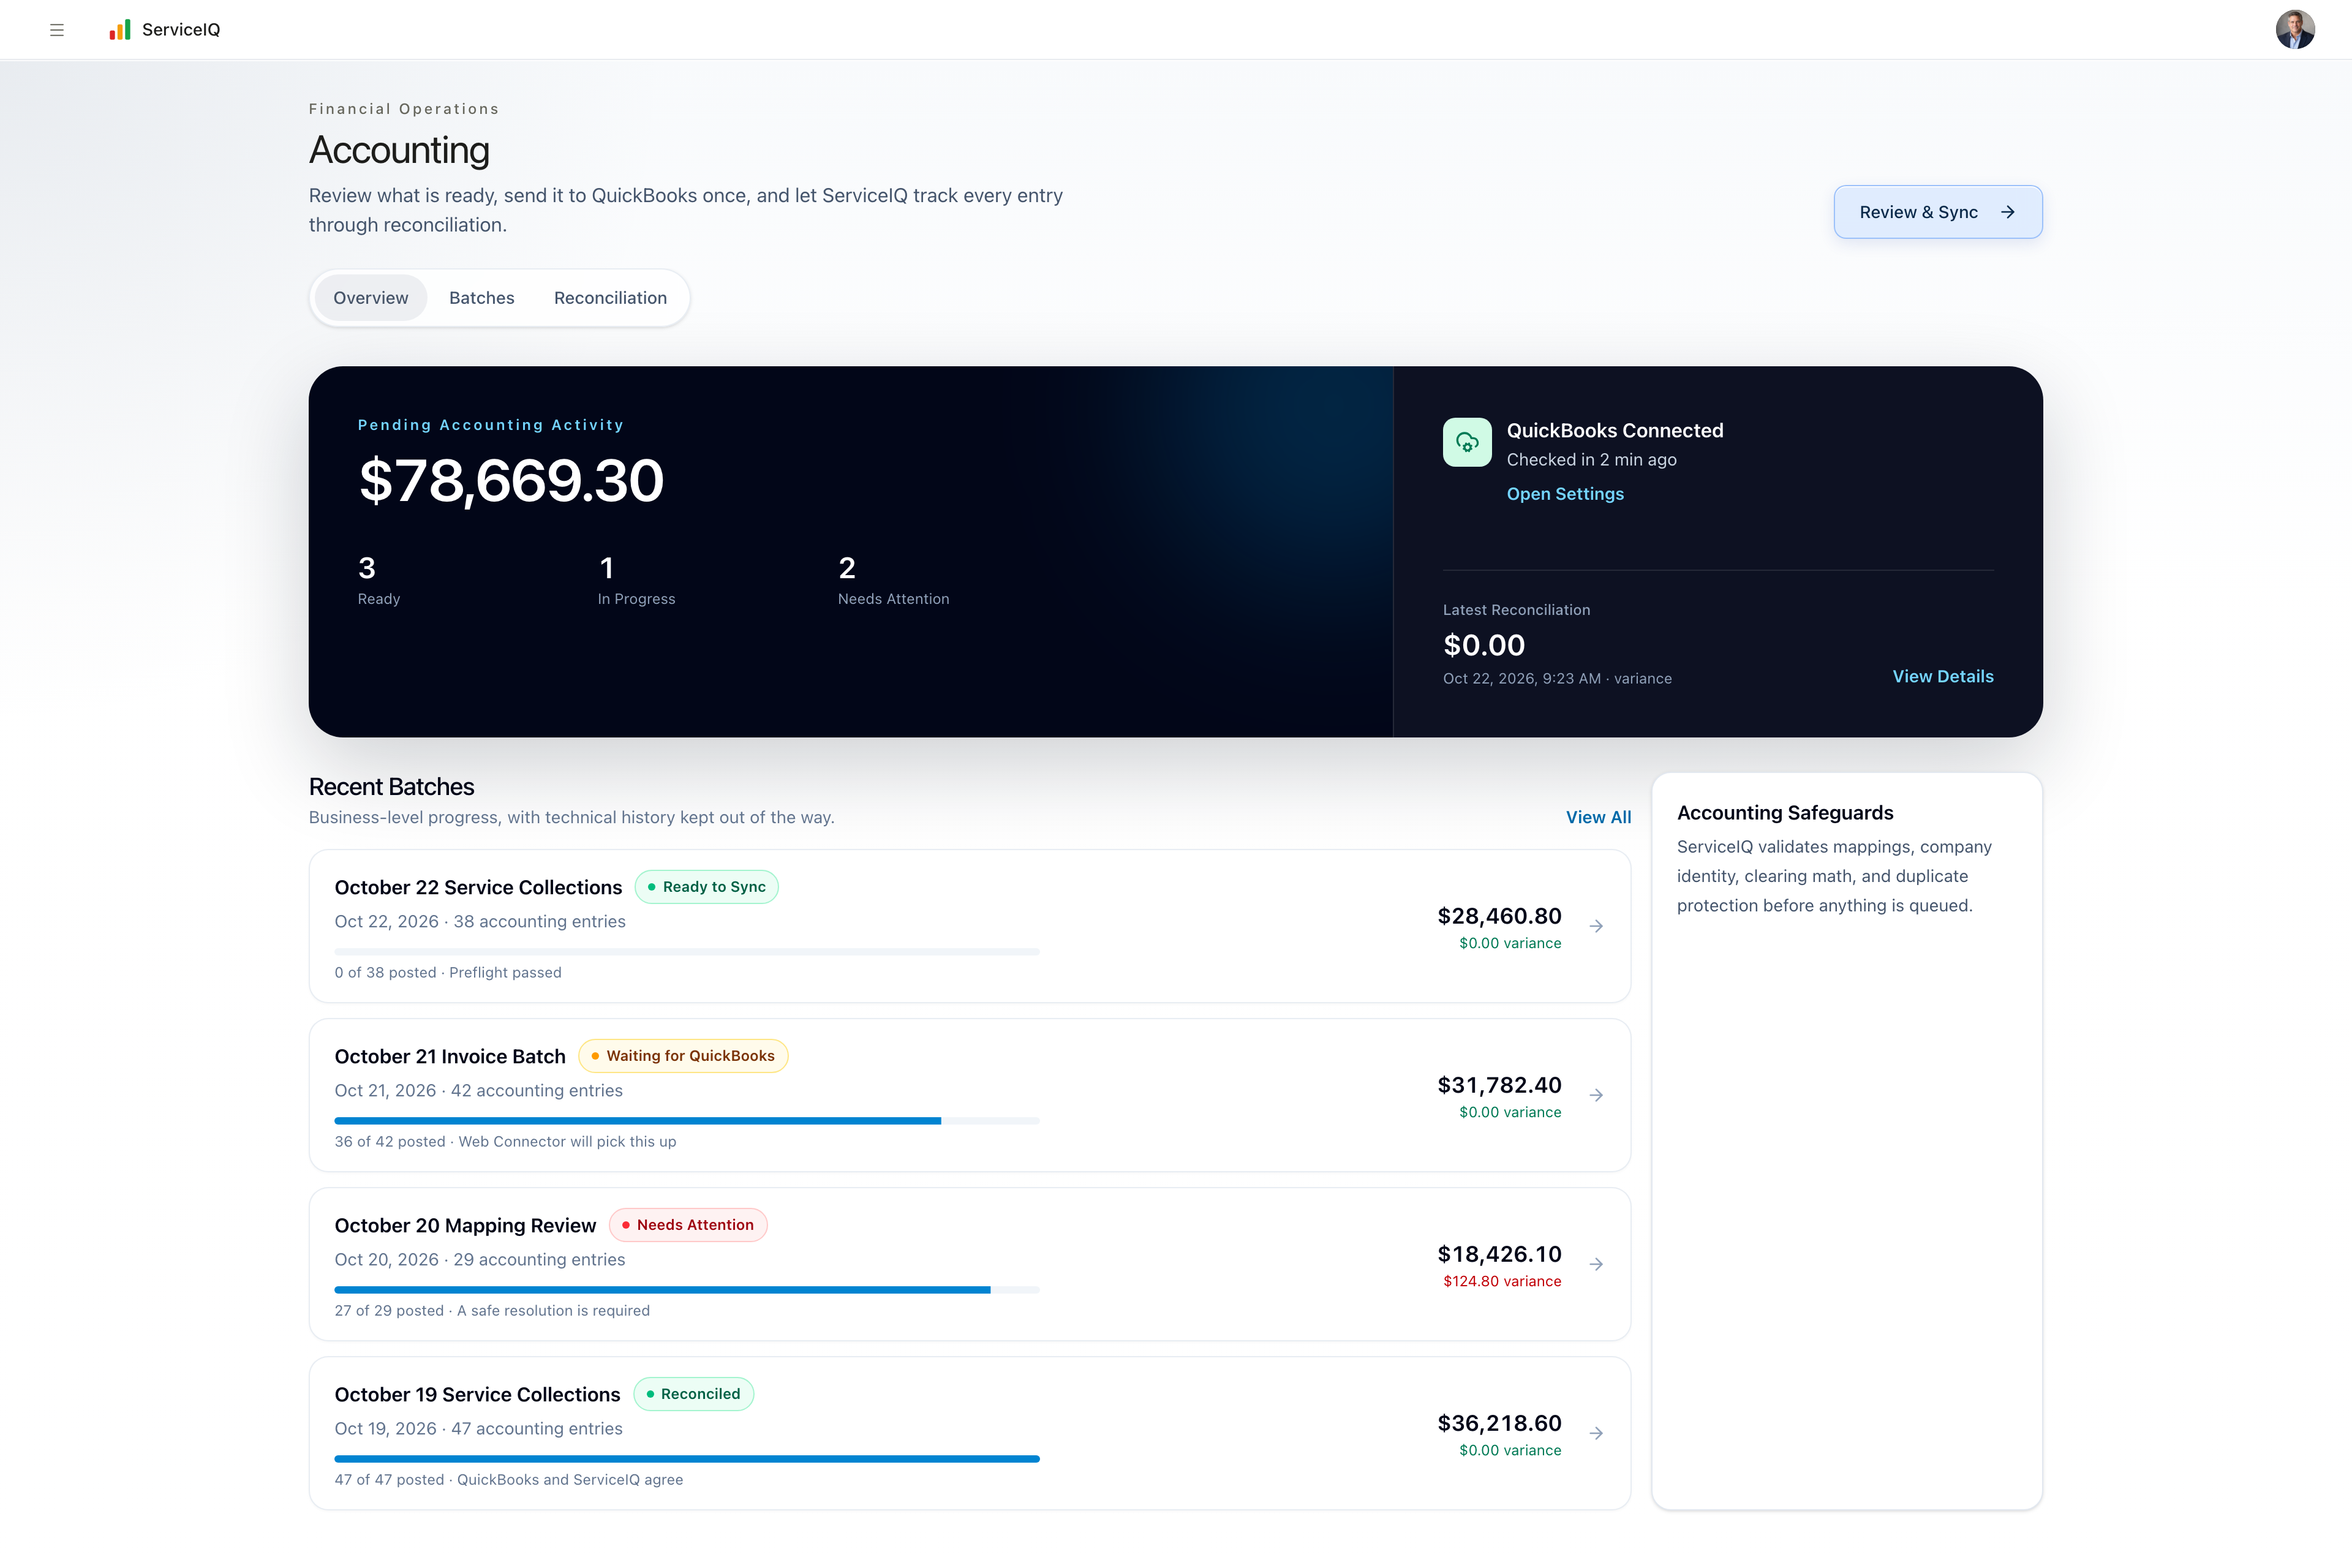Image resolution: width=2352 pixels, height=1568 pixels.
Task: Open the user profile avatar
Action: pos(2295,30)
